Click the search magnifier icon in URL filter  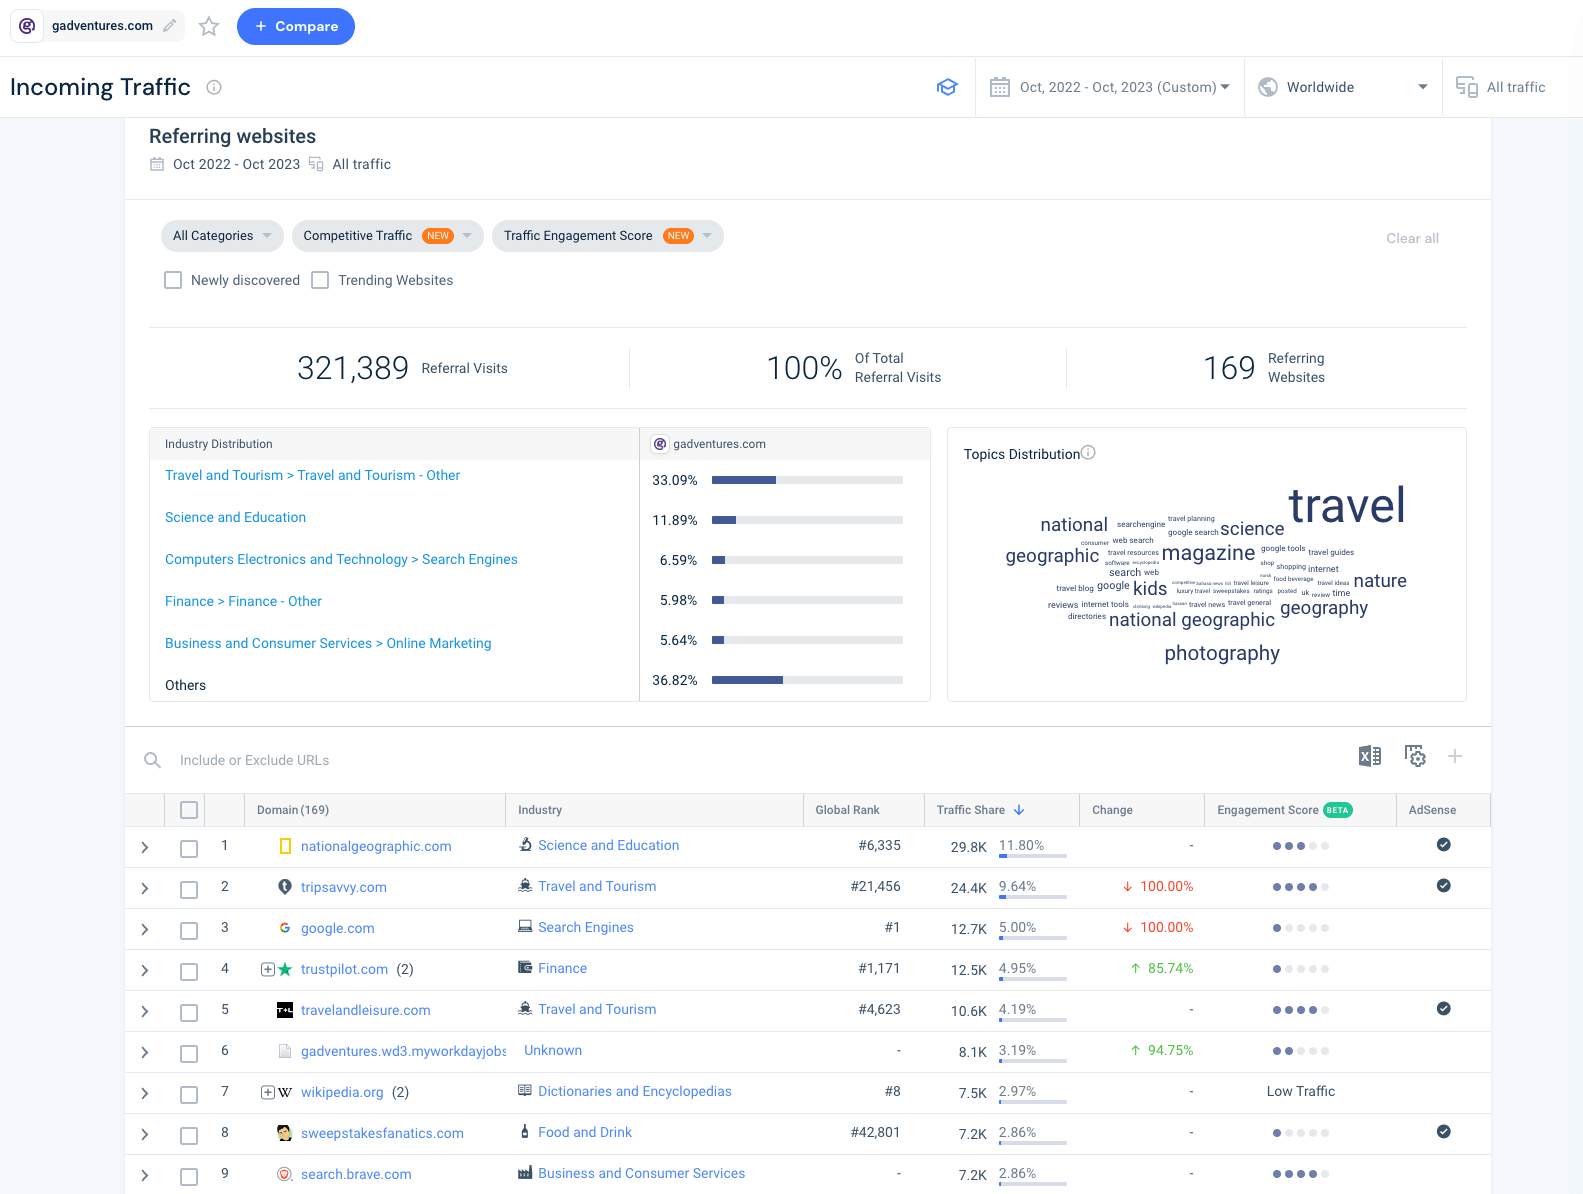point(152,760)
